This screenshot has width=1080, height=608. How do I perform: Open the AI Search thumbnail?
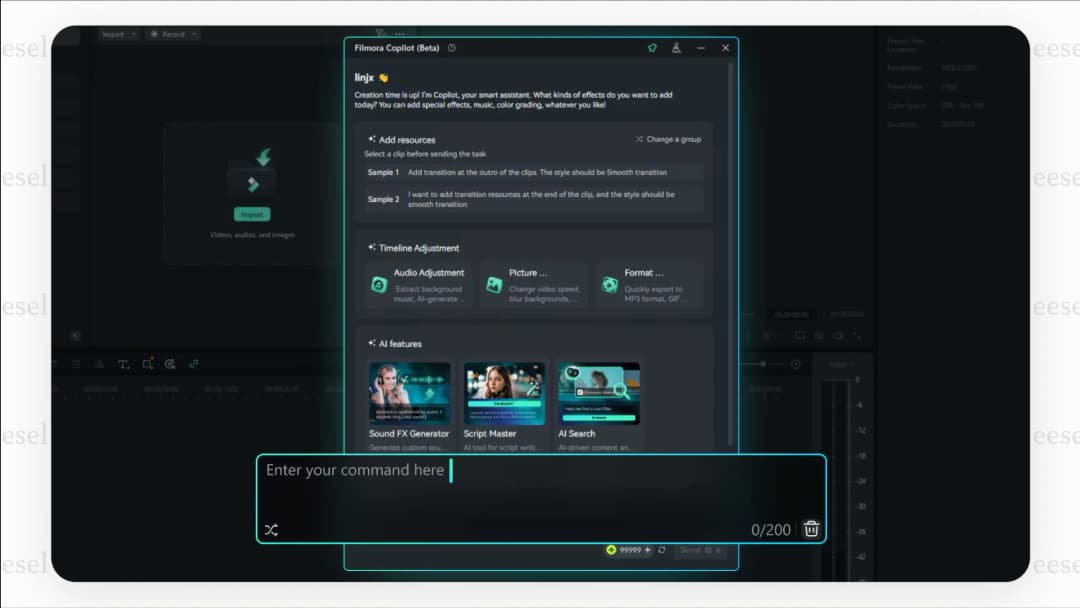[x=599, y=393]
